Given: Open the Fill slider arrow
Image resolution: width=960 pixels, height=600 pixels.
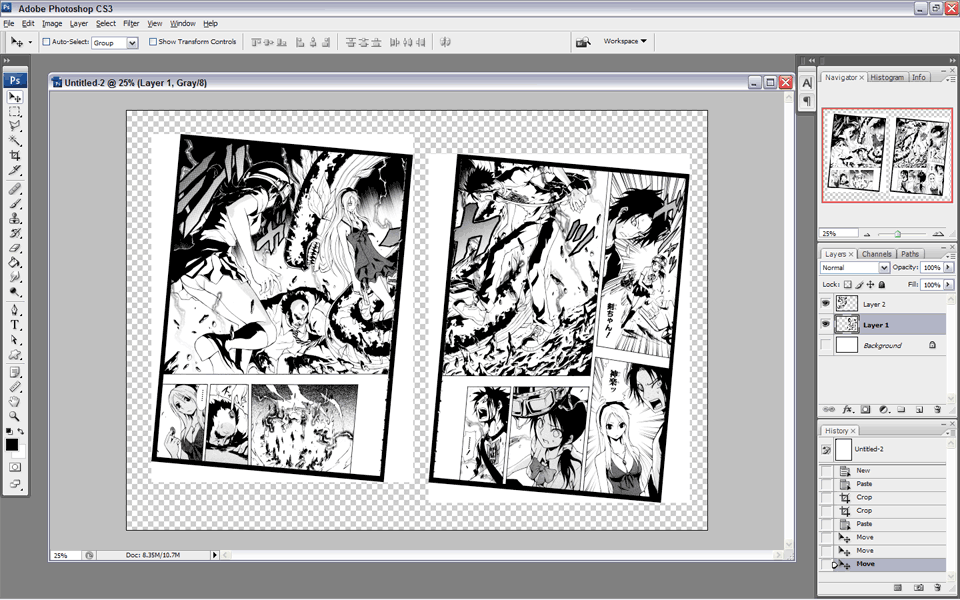Looking at the screenshot, I should point(948,285).
